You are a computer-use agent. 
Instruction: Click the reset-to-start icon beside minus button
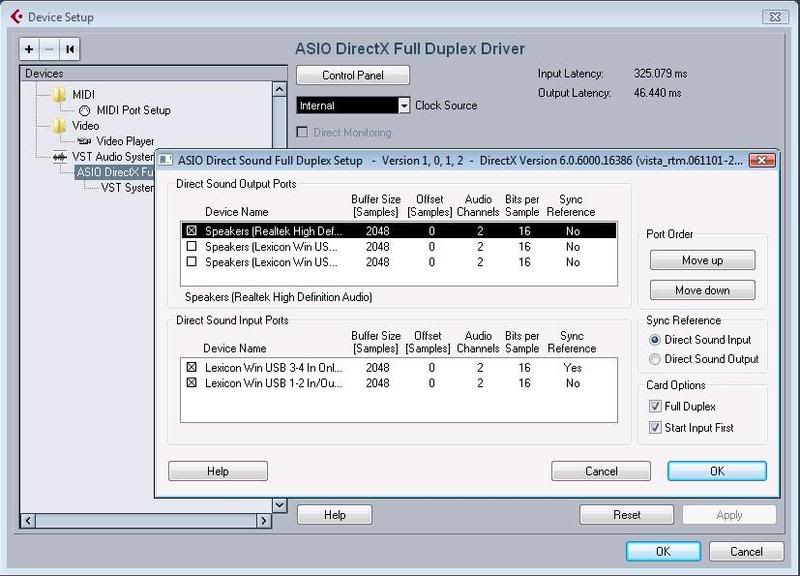coord(69,49)
